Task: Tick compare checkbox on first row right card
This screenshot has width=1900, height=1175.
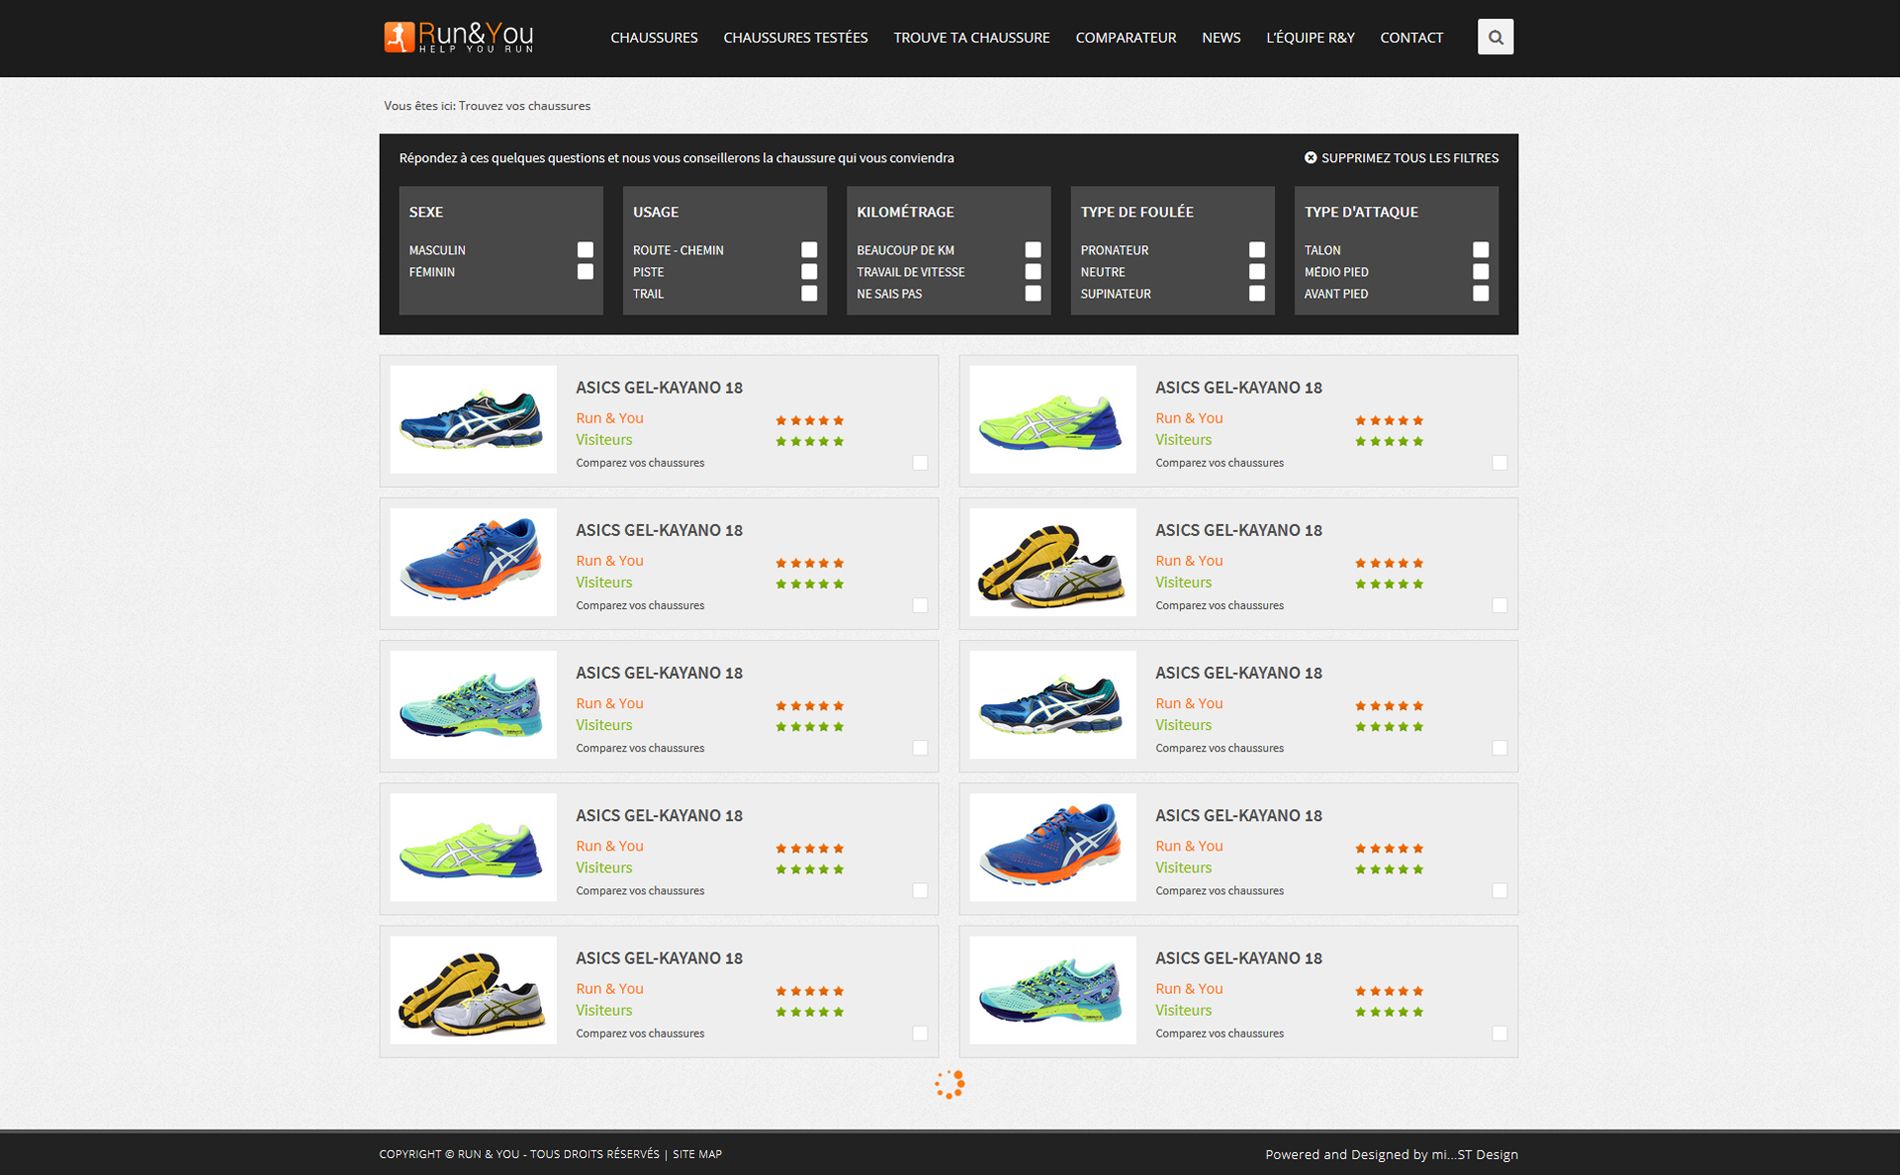Action: point(1499,463)
